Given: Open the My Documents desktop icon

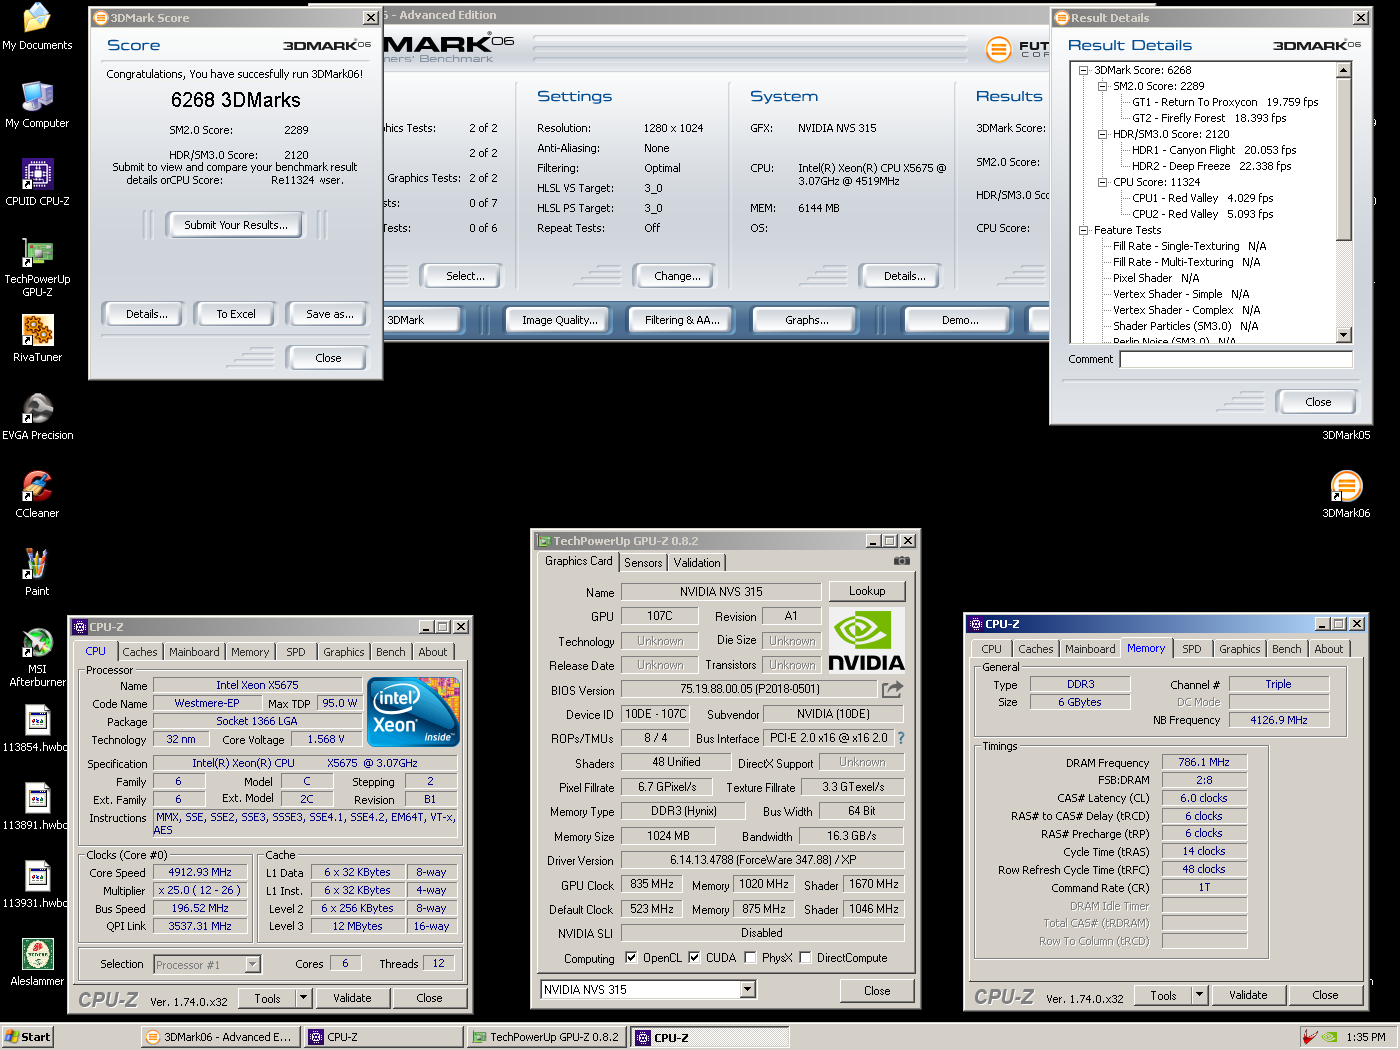Looking at the screenshot, I should click(37, 27).
